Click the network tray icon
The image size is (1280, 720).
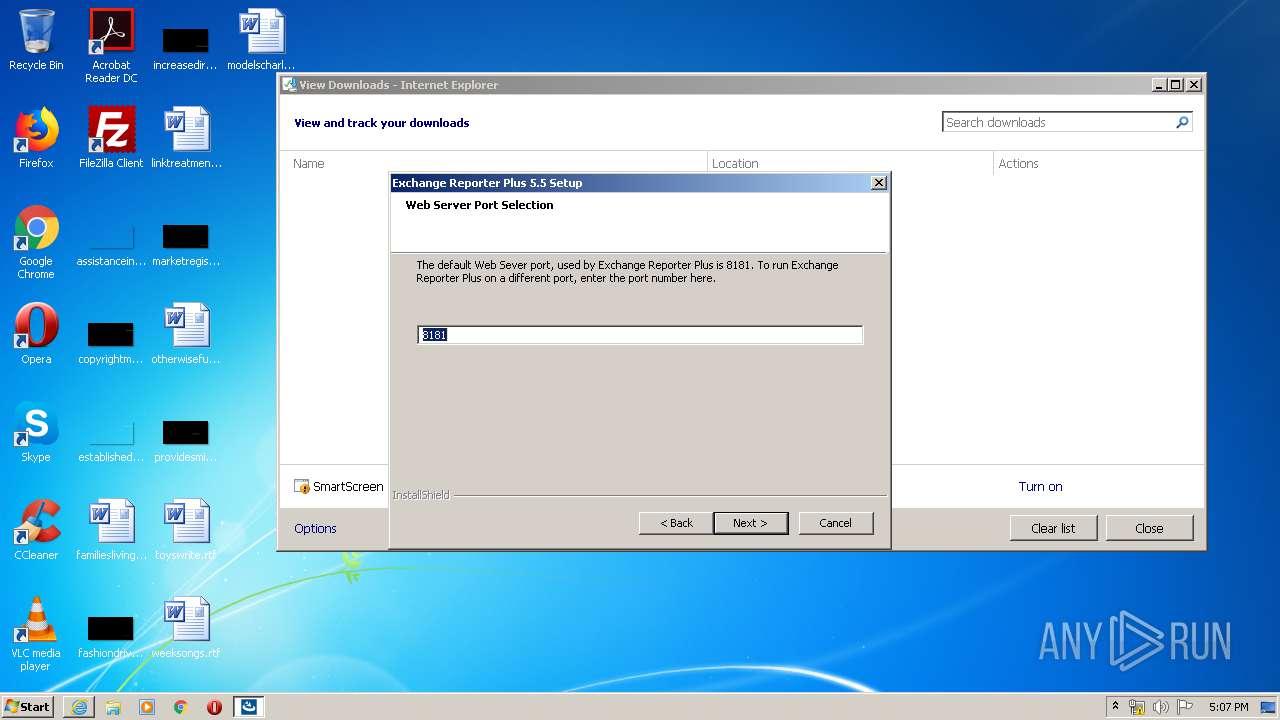[1137, 707]
